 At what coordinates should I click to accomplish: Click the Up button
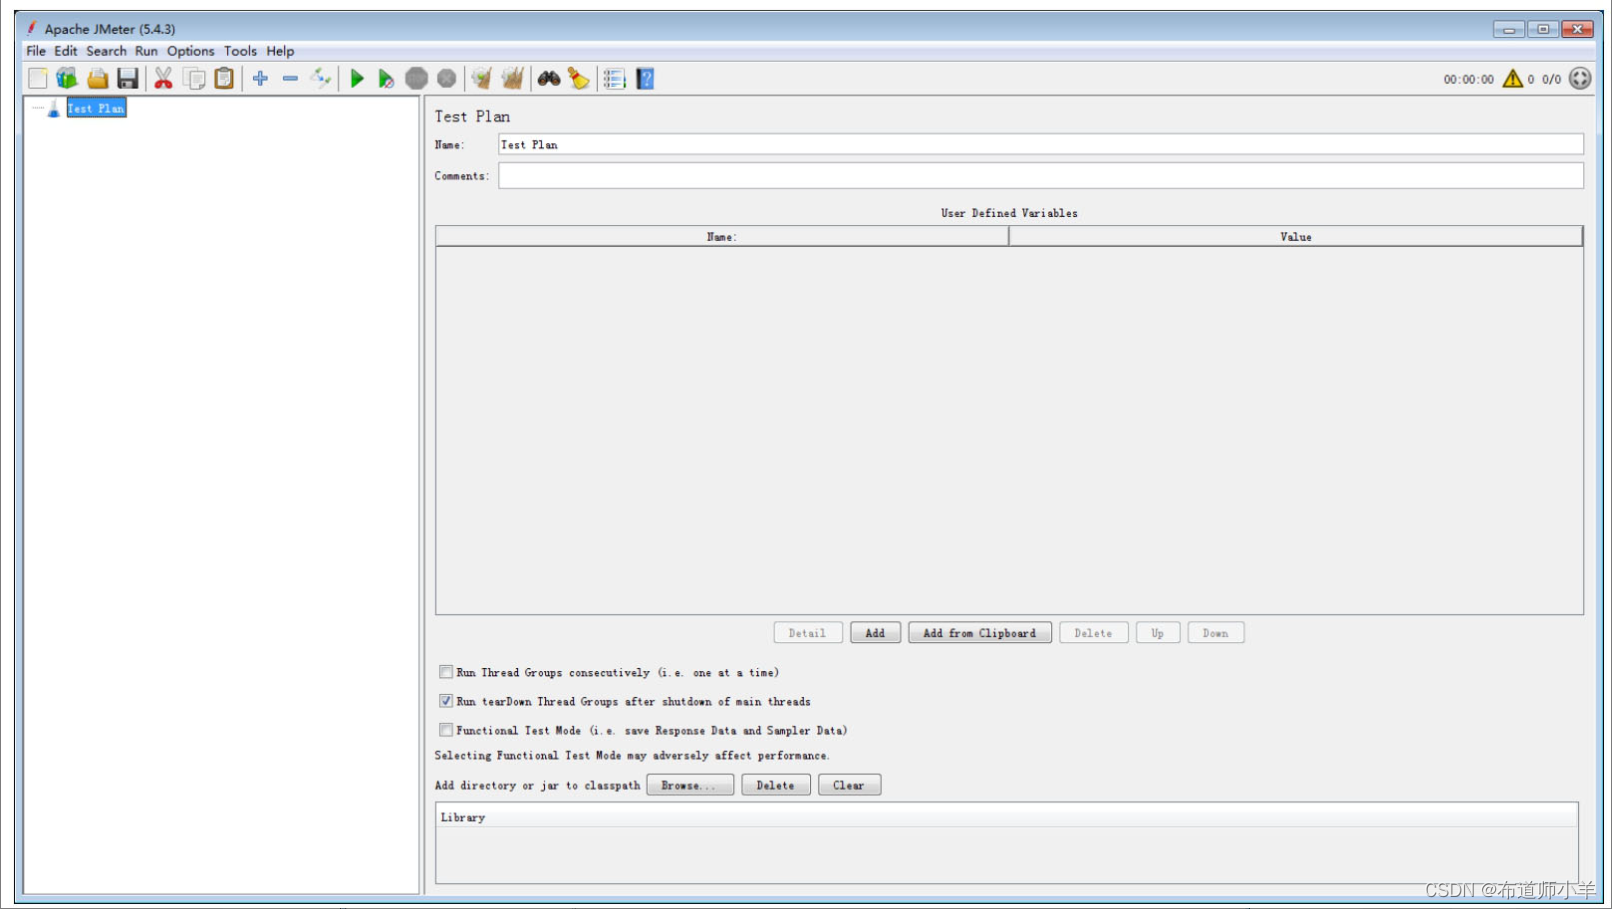(x=1157, y=633)
